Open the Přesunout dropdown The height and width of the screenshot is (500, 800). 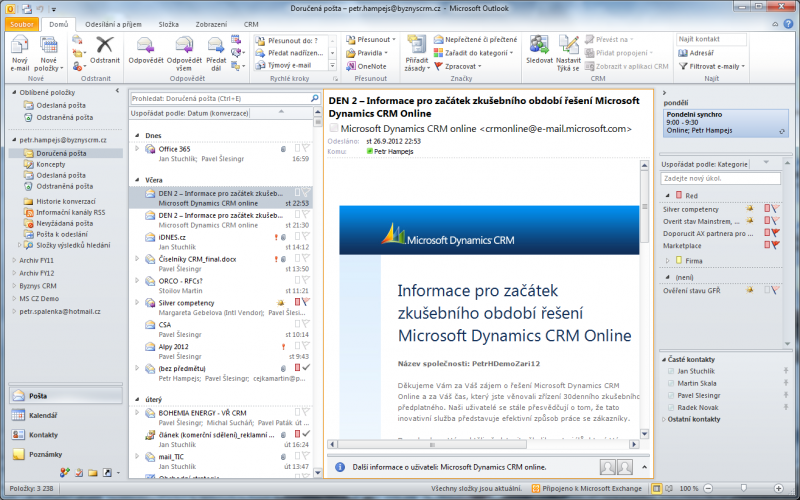pos(370,39)
